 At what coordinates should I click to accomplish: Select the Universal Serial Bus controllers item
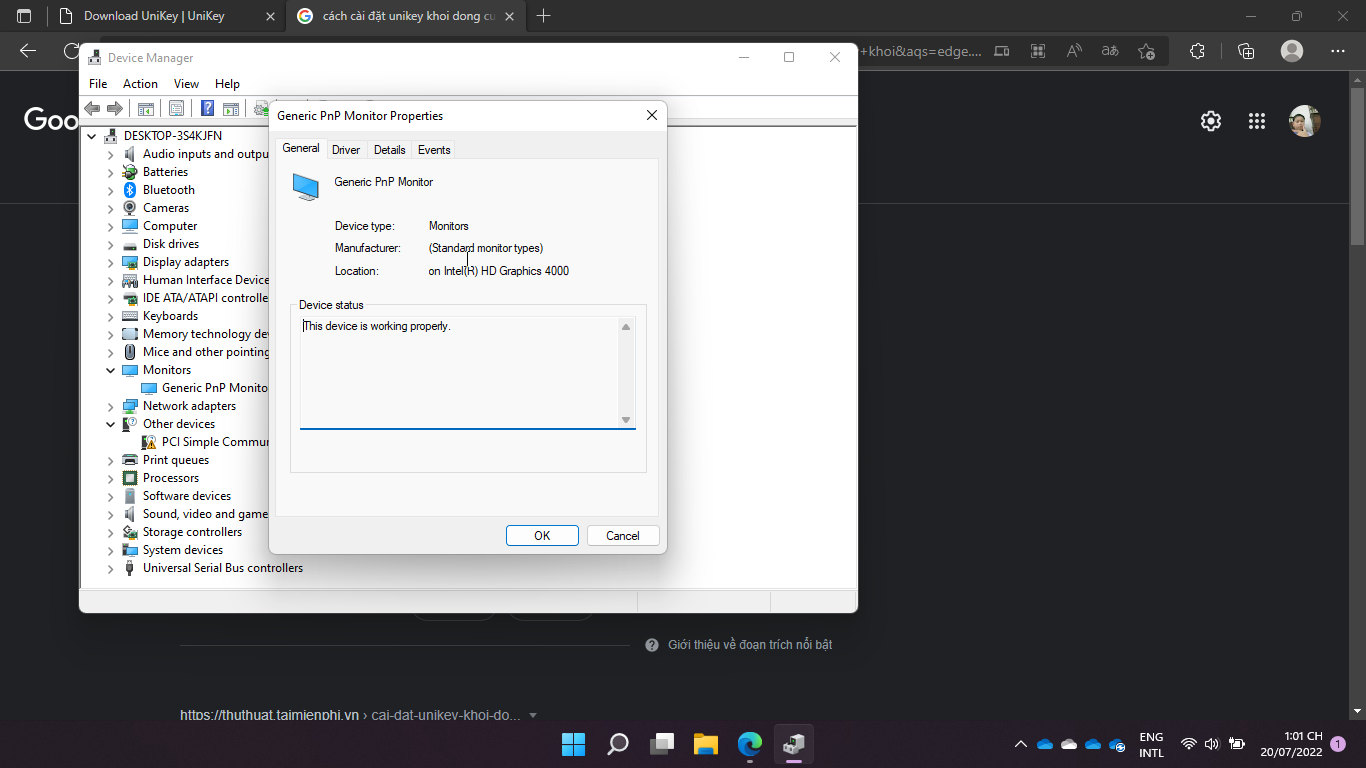tap(222, 568)
